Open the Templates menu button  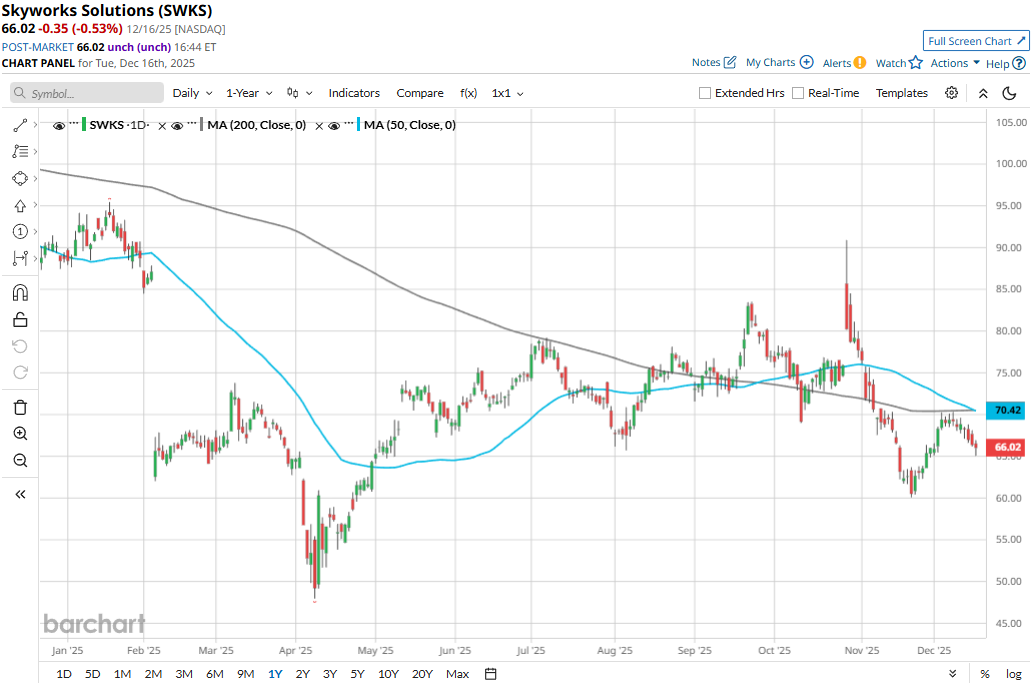pos(902,93)
